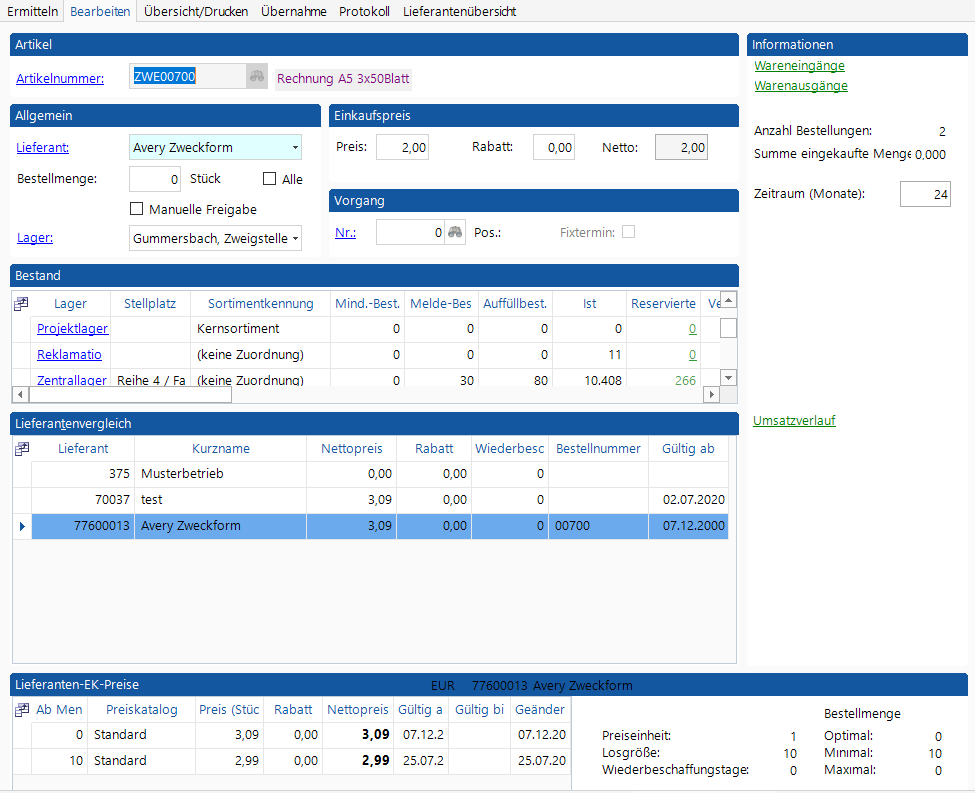Image resolution: width=975 pixels, height=793 pixels.
Task: Open column chooser icon in Lieferanten-EK-Preise grid
Action: pos(21,709)
